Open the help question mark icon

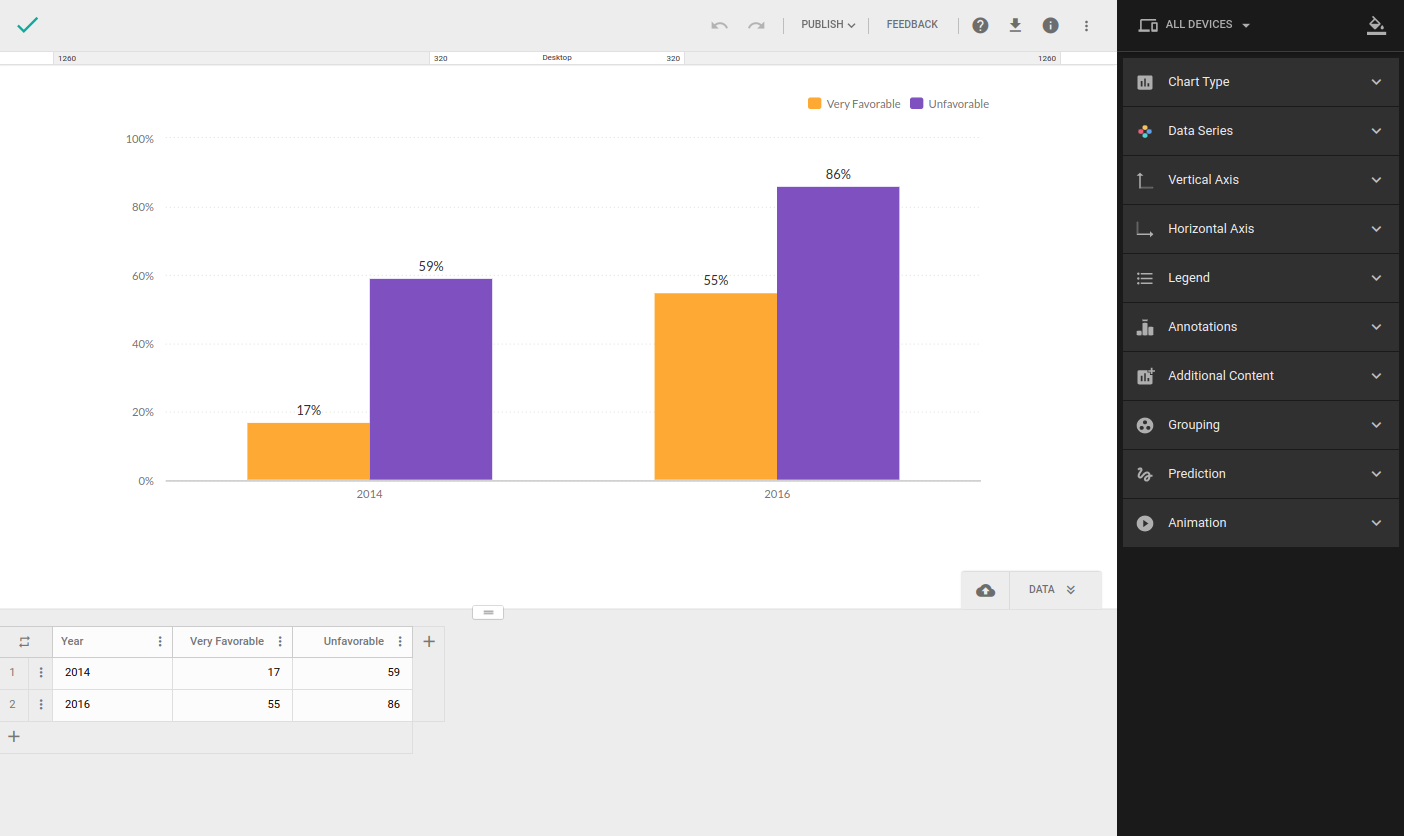click(980, 25)
